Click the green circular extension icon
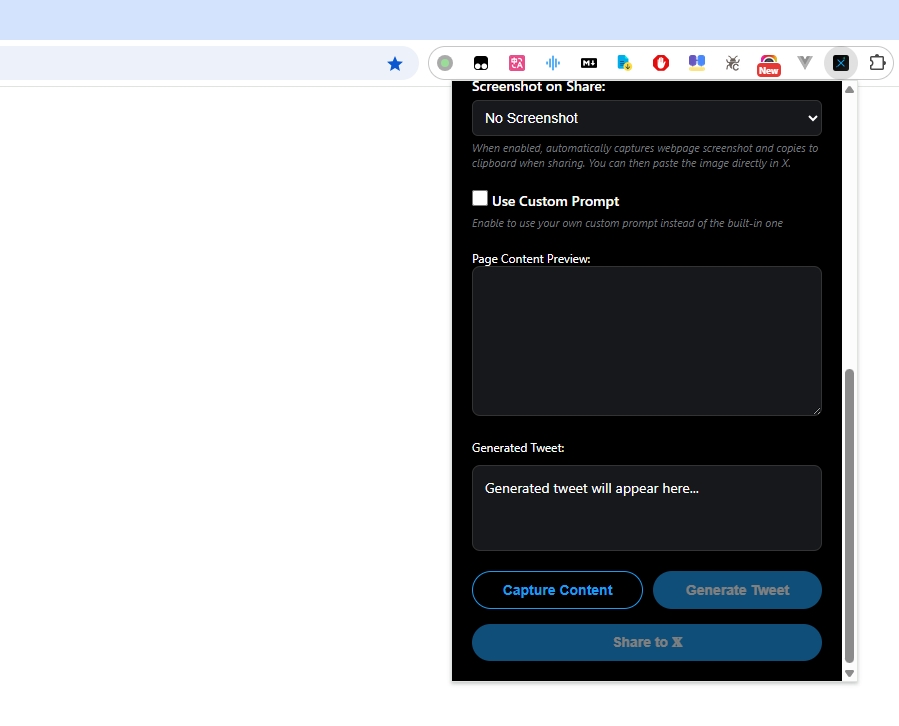Screen dimensions: 899x726 click(x=445, y=62)
